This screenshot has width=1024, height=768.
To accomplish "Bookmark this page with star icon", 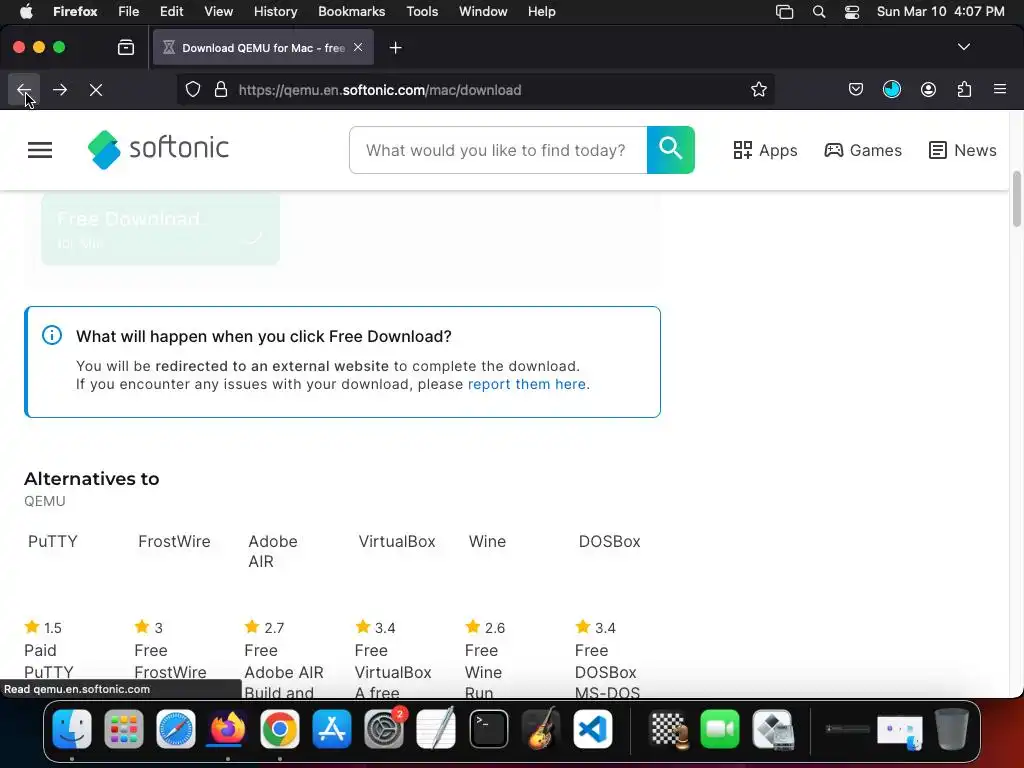I will pos(758,89).
